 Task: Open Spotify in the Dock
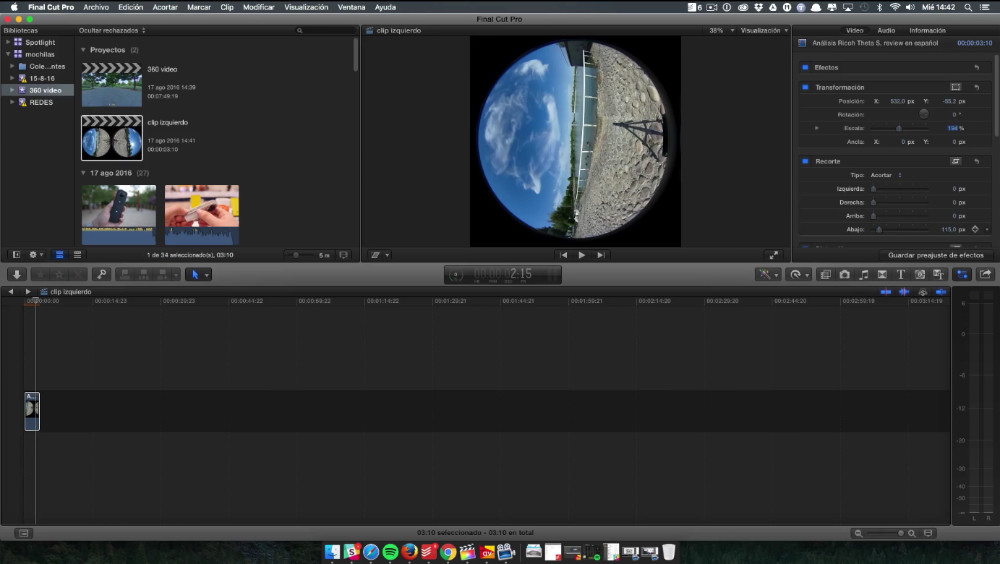(x=390, y=552)
